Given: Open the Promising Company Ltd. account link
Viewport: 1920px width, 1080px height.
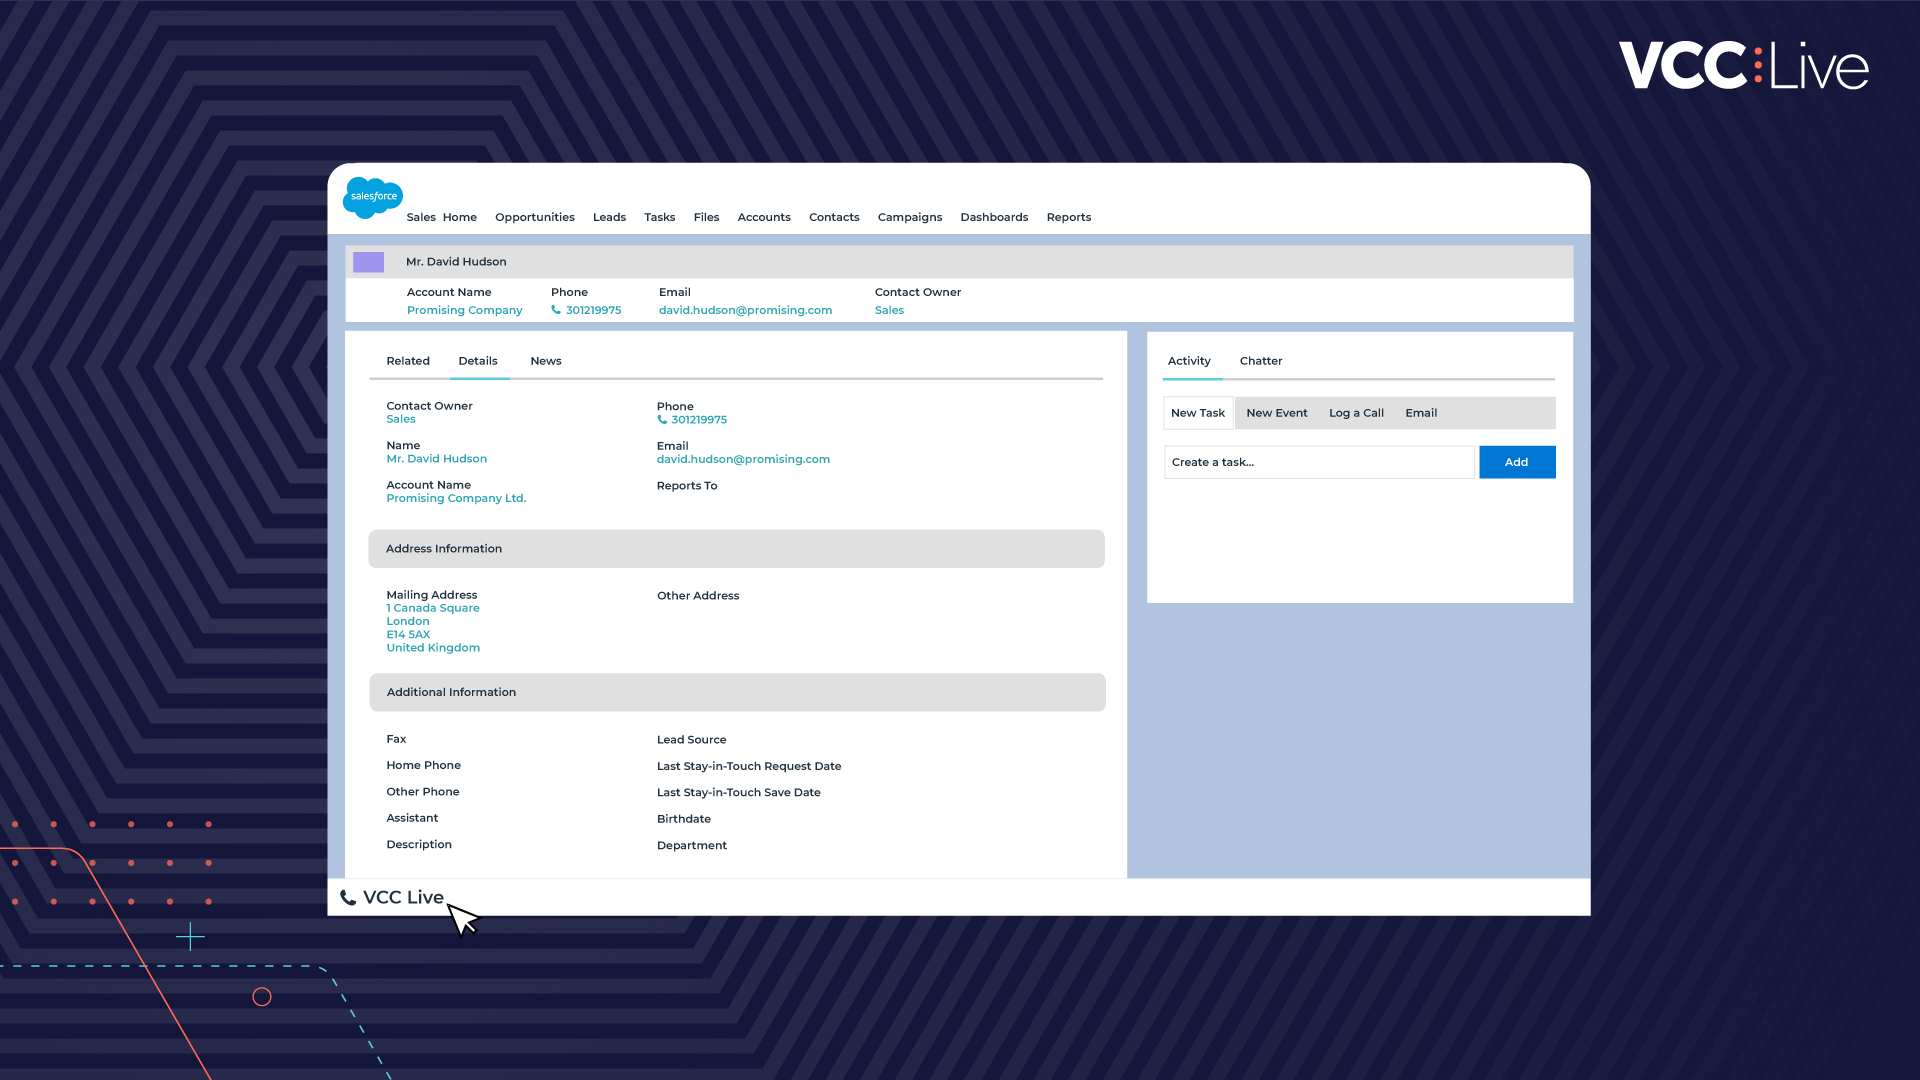Looking at the screenshot, I should (456, 498).
